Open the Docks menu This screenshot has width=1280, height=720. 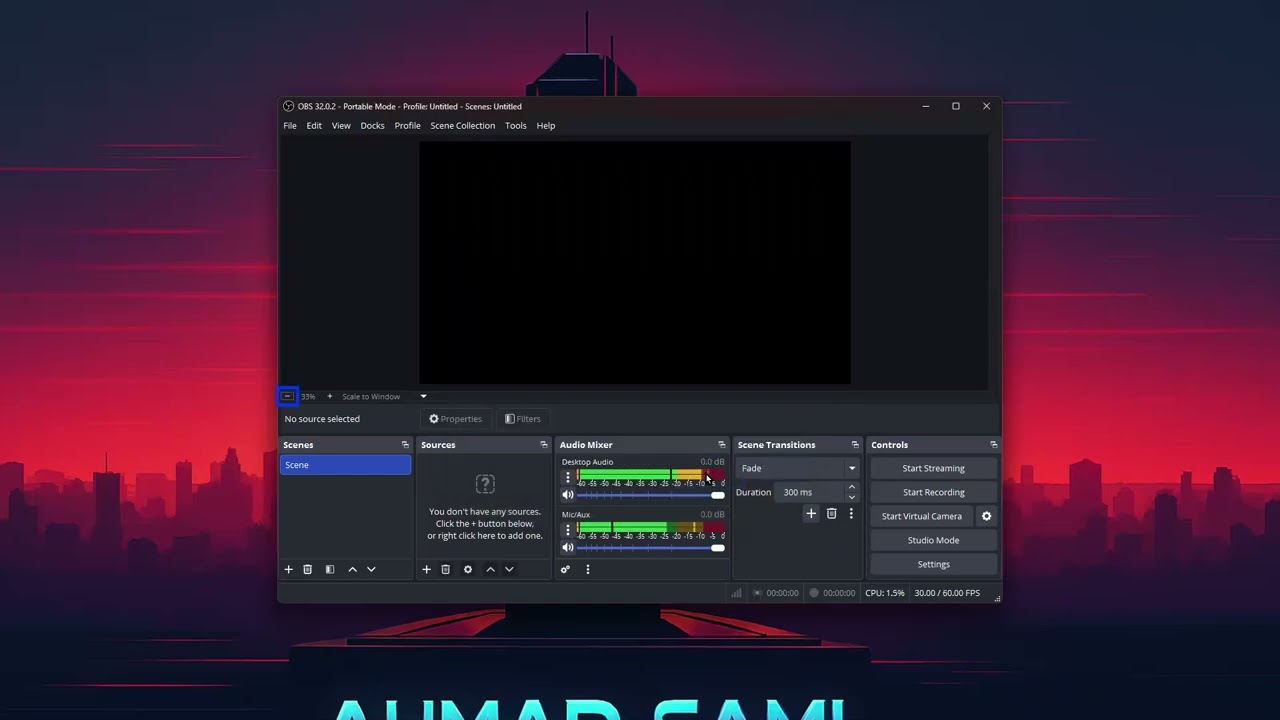[372, 126]
